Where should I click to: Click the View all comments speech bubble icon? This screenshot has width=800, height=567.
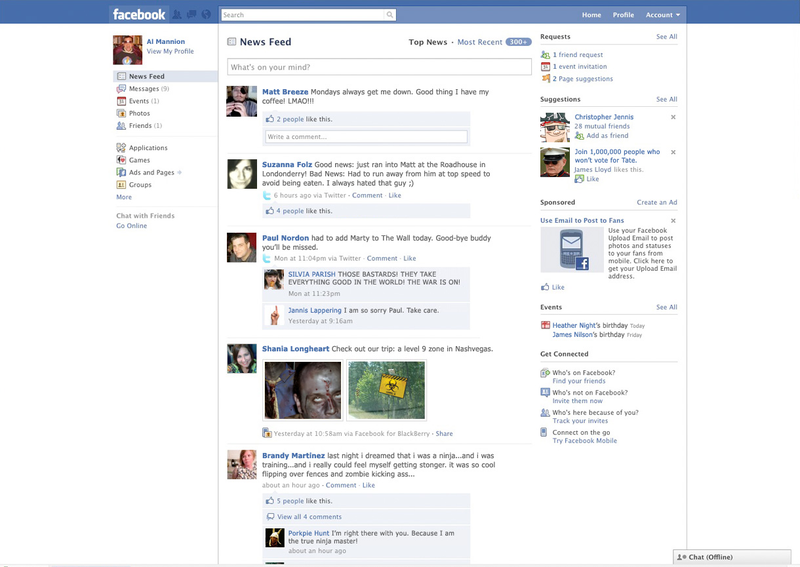coord(270,516)
